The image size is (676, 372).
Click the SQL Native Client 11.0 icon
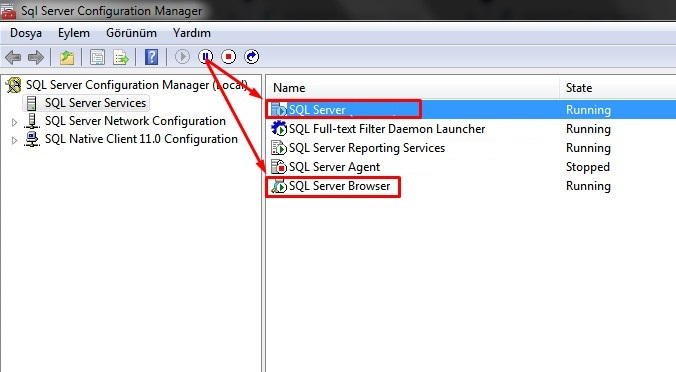pos(31,139)
